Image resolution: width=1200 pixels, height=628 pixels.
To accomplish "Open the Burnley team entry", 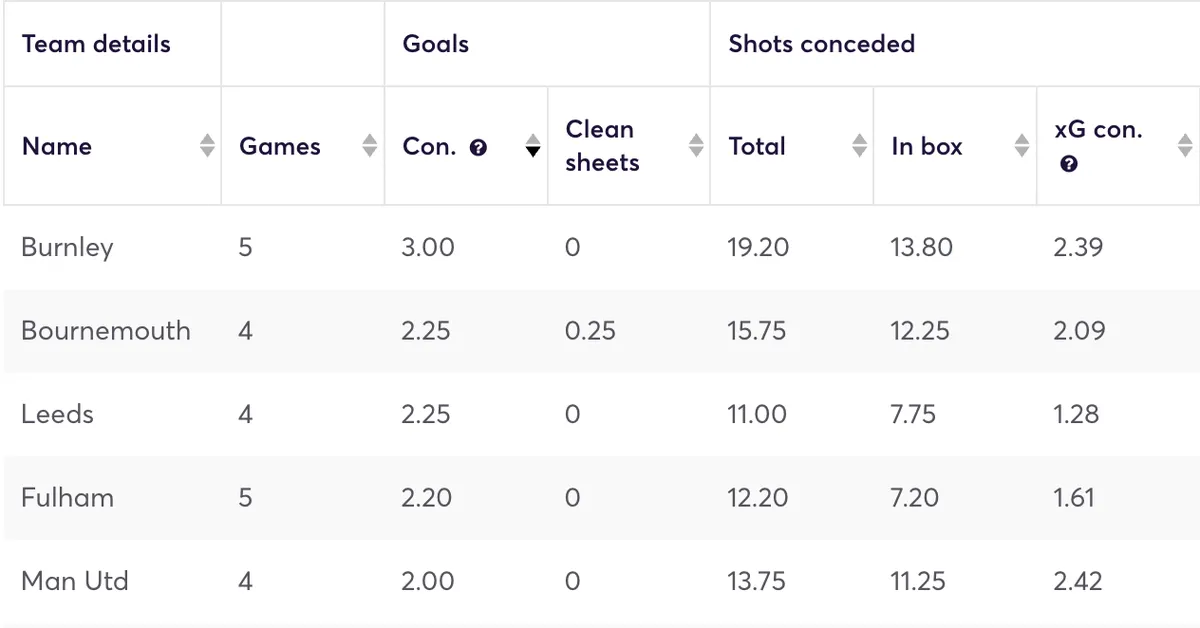I will coord(66,248).
